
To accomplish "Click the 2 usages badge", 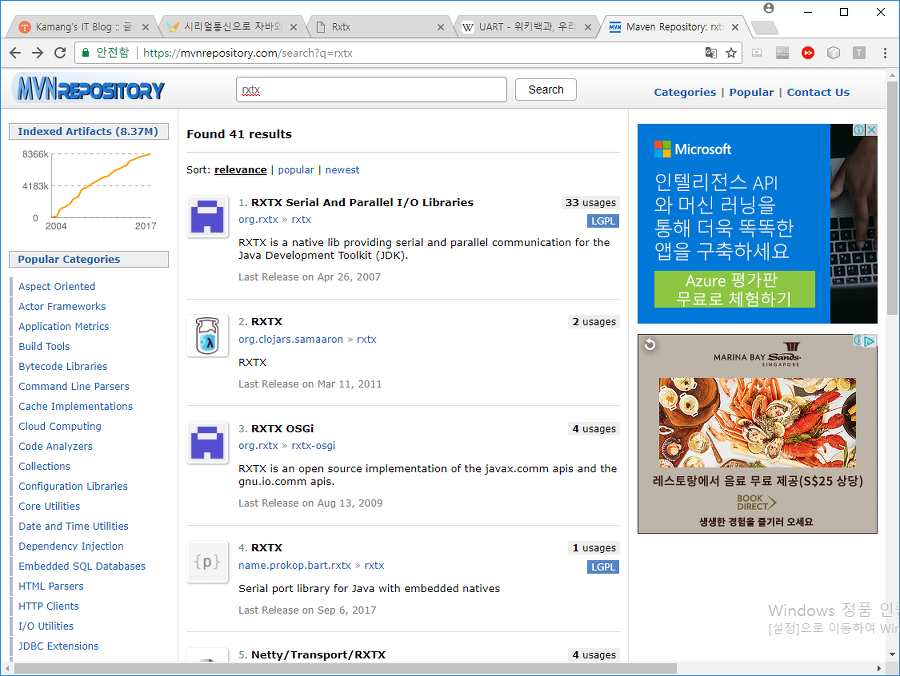I will 593,322.
